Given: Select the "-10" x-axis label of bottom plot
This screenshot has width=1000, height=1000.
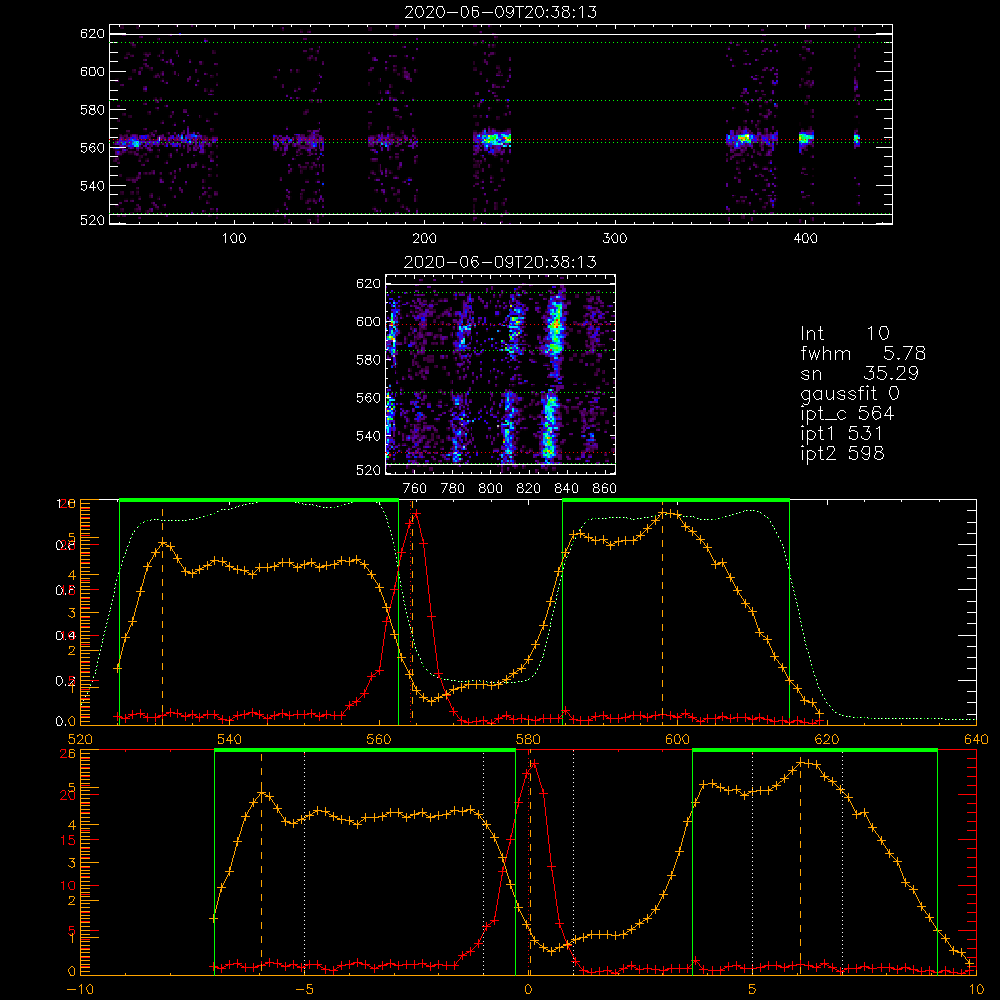Looking at the screenshot, I should coord(80,990).
